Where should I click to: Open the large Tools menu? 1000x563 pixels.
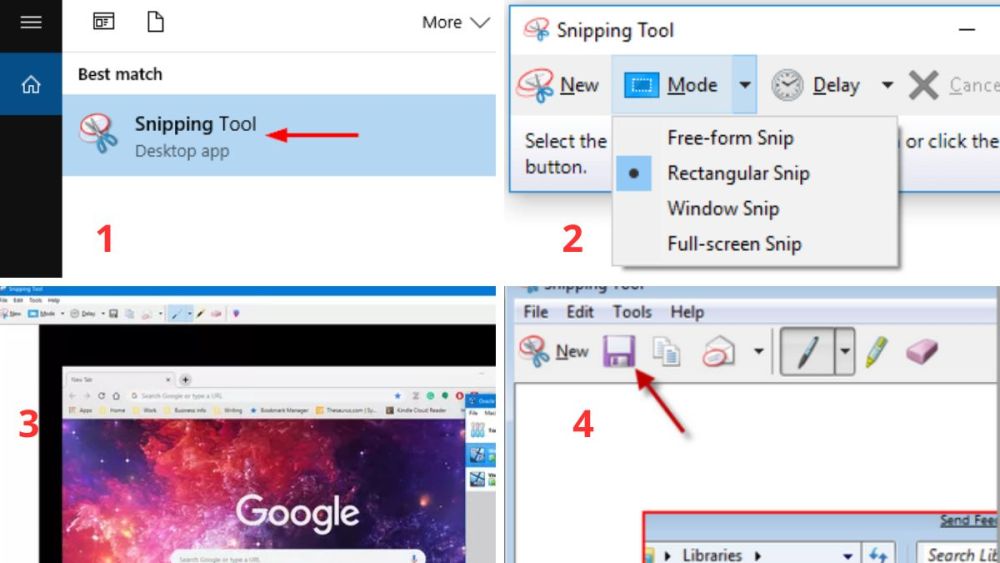point(632,312)
